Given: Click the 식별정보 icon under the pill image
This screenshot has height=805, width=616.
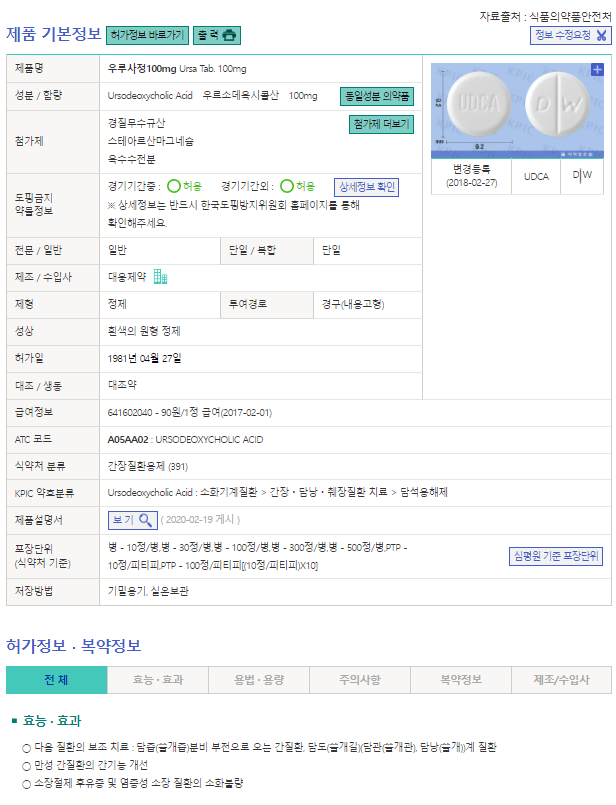Looking at the screenshot, I should (x=575, y=155).
